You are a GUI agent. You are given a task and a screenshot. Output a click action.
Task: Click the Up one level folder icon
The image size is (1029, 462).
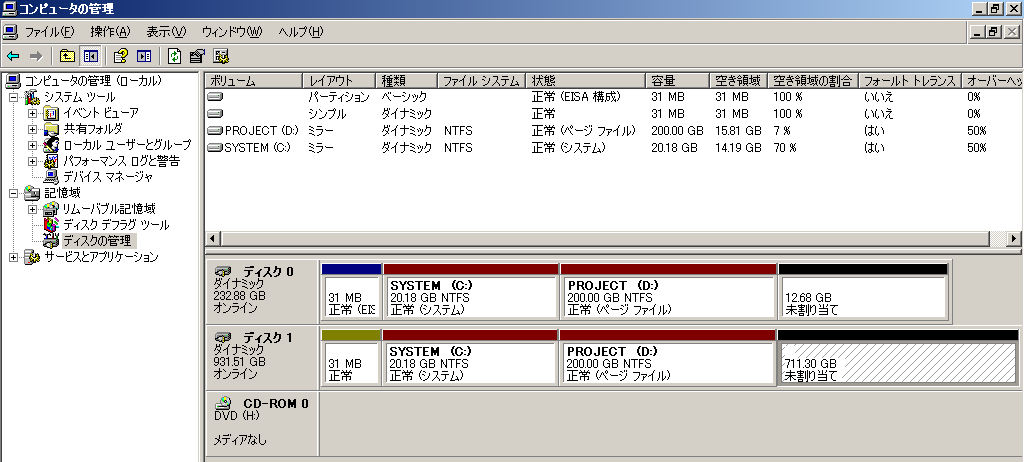coord(67,56)
